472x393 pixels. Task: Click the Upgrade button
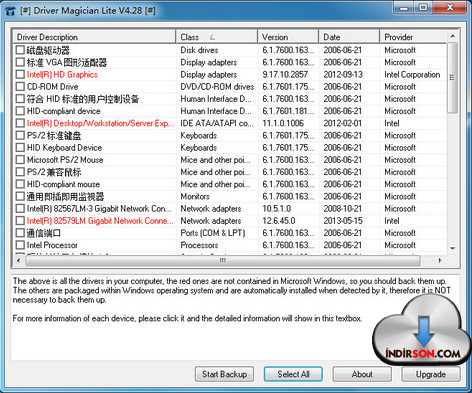pos(431,374)
